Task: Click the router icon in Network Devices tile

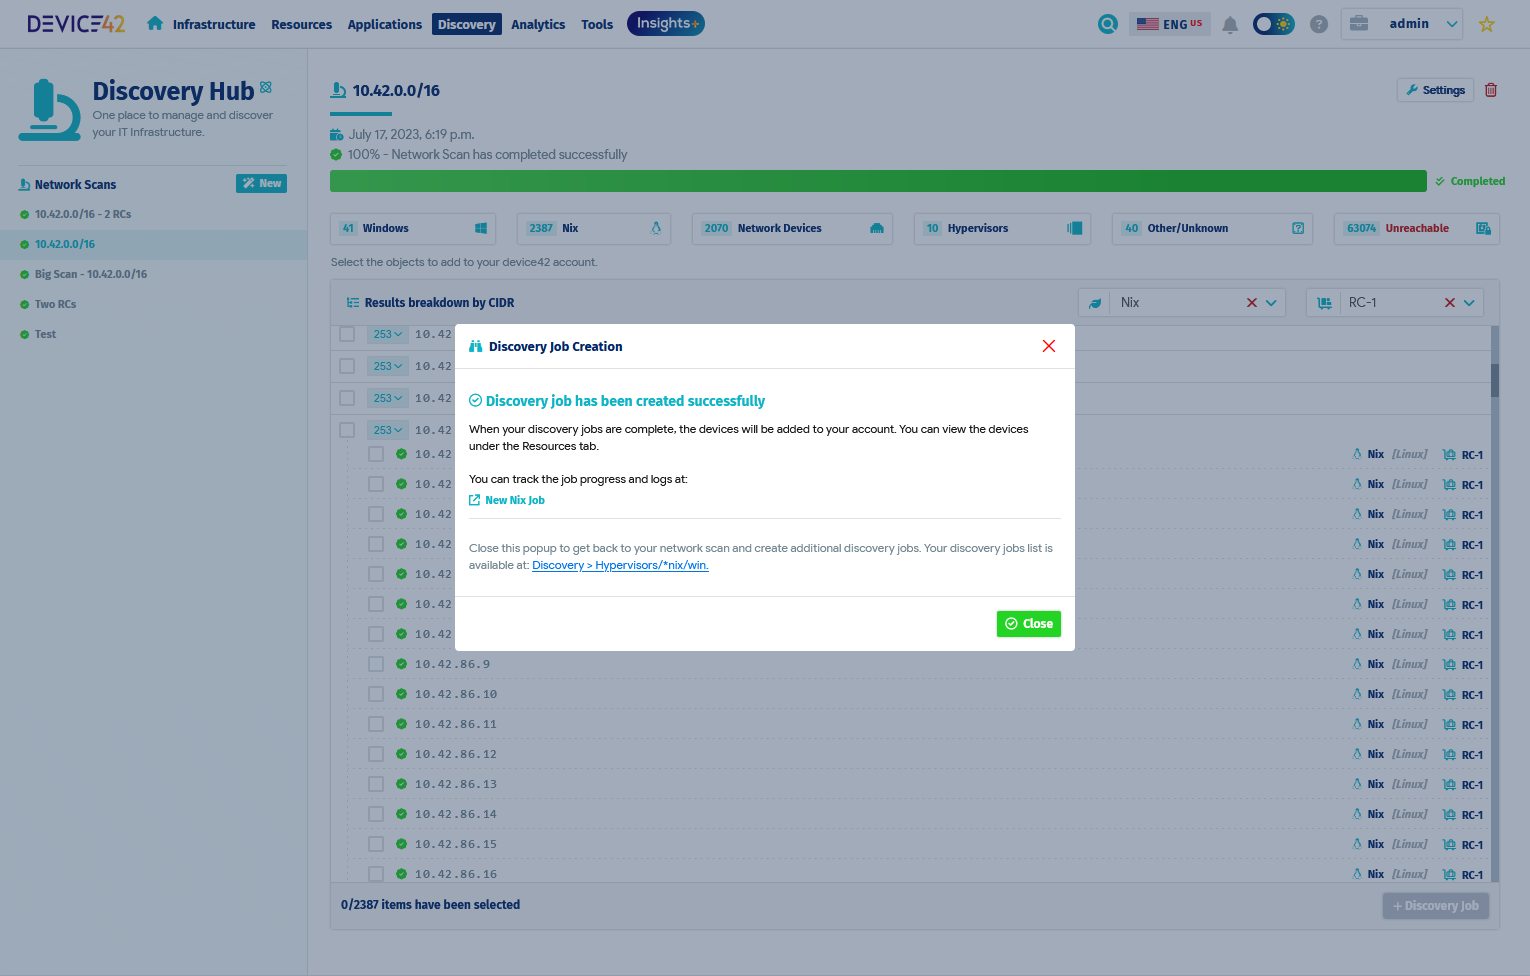Action: coord(877,228)
